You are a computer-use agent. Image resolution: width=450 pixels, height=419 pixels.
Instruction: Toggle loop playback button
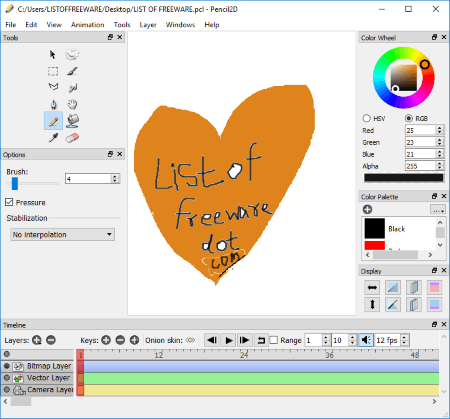261,340
